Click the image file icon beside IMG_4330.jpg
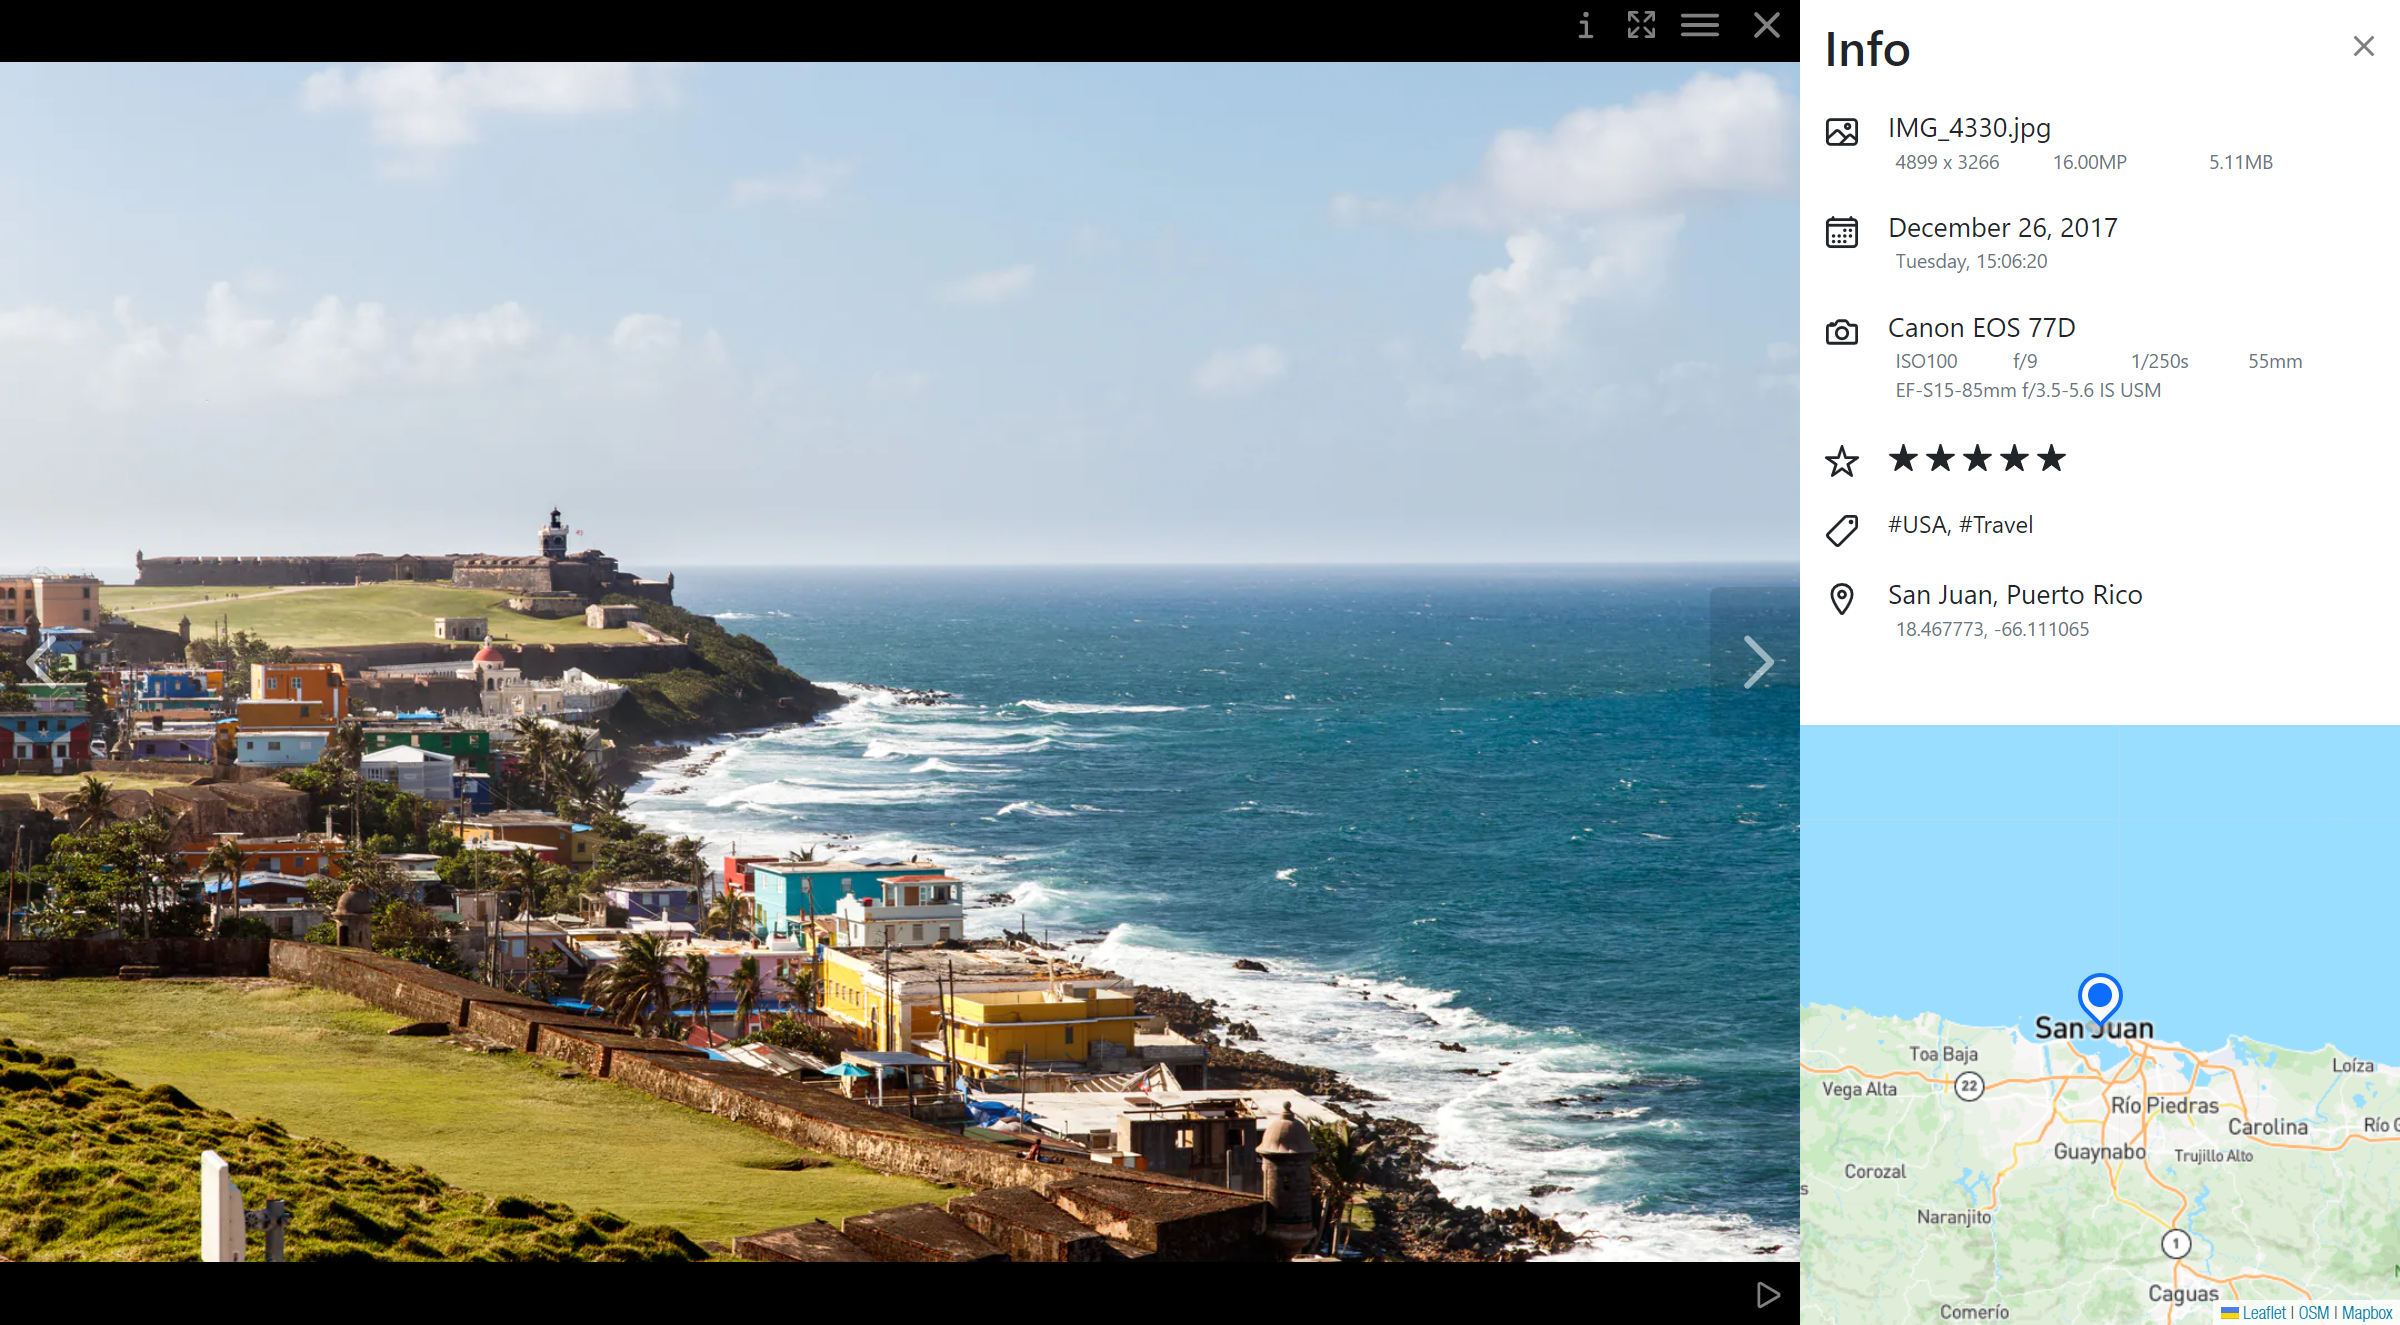2400x1325 pixels. 1841,132
